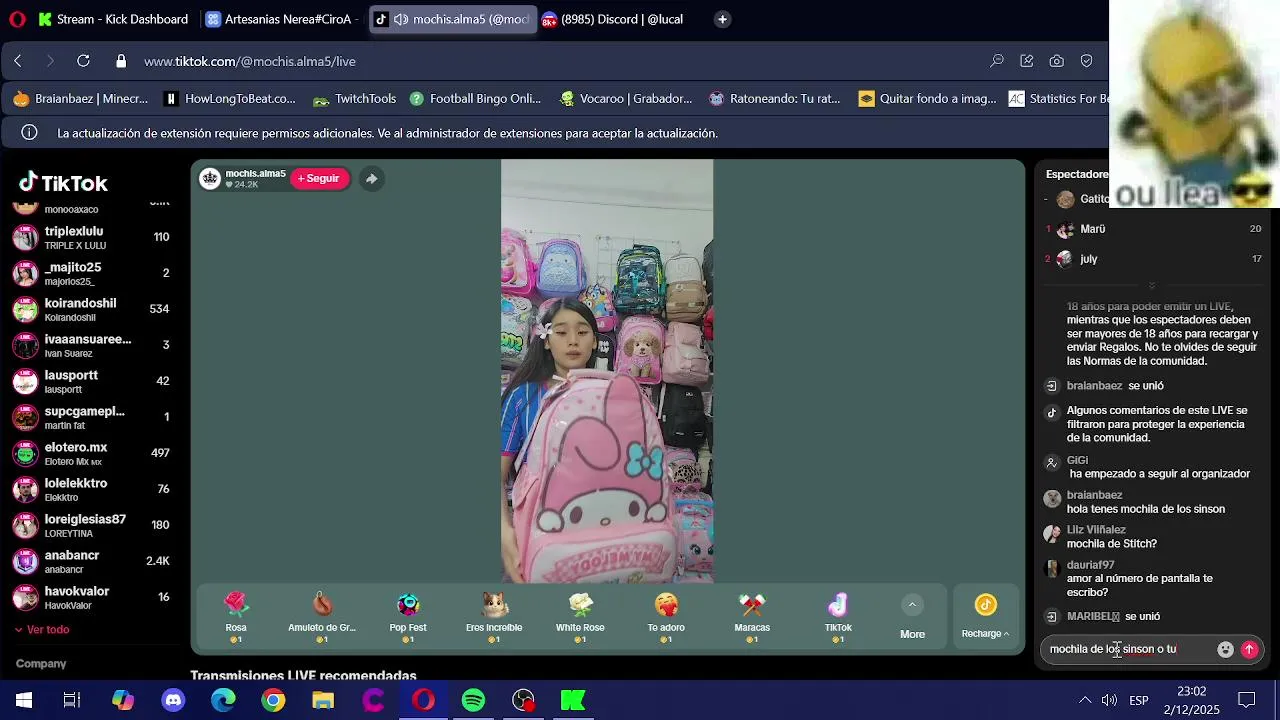
Task: Open the emoji picker in chat
Action: (1225, 649)
